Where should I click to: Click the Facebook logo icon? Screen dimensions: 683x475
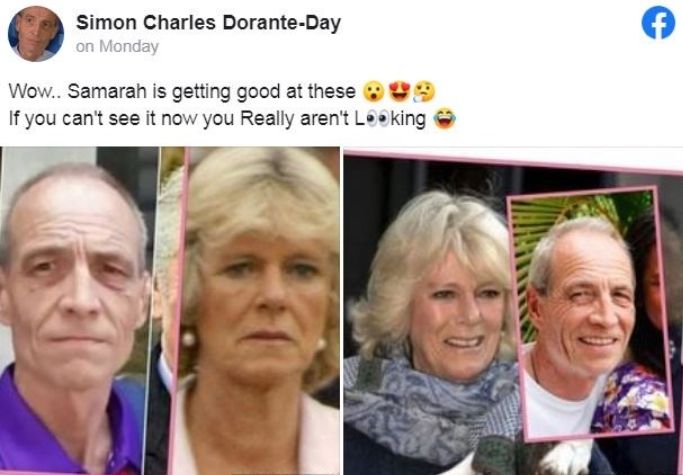point(658,23)
